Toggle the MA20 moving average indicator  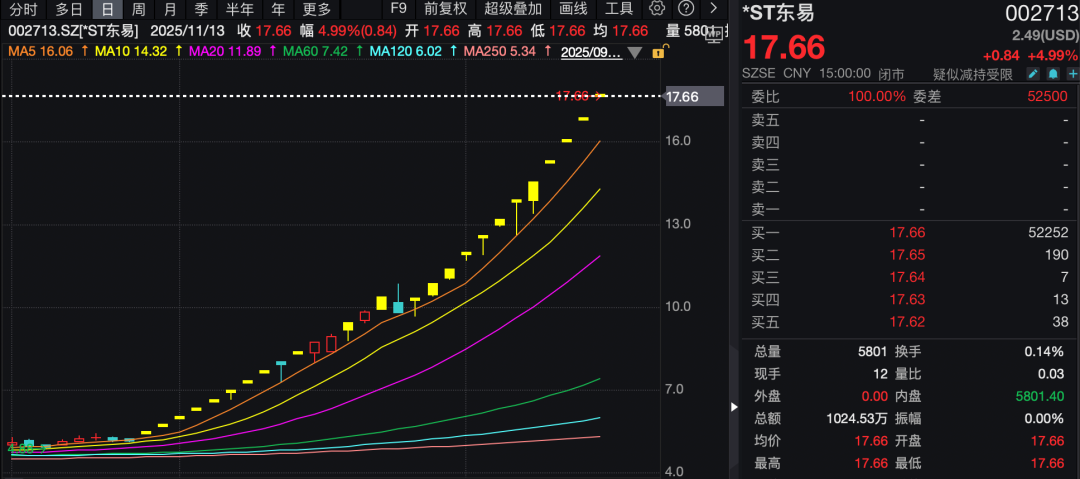pos(229,51)
